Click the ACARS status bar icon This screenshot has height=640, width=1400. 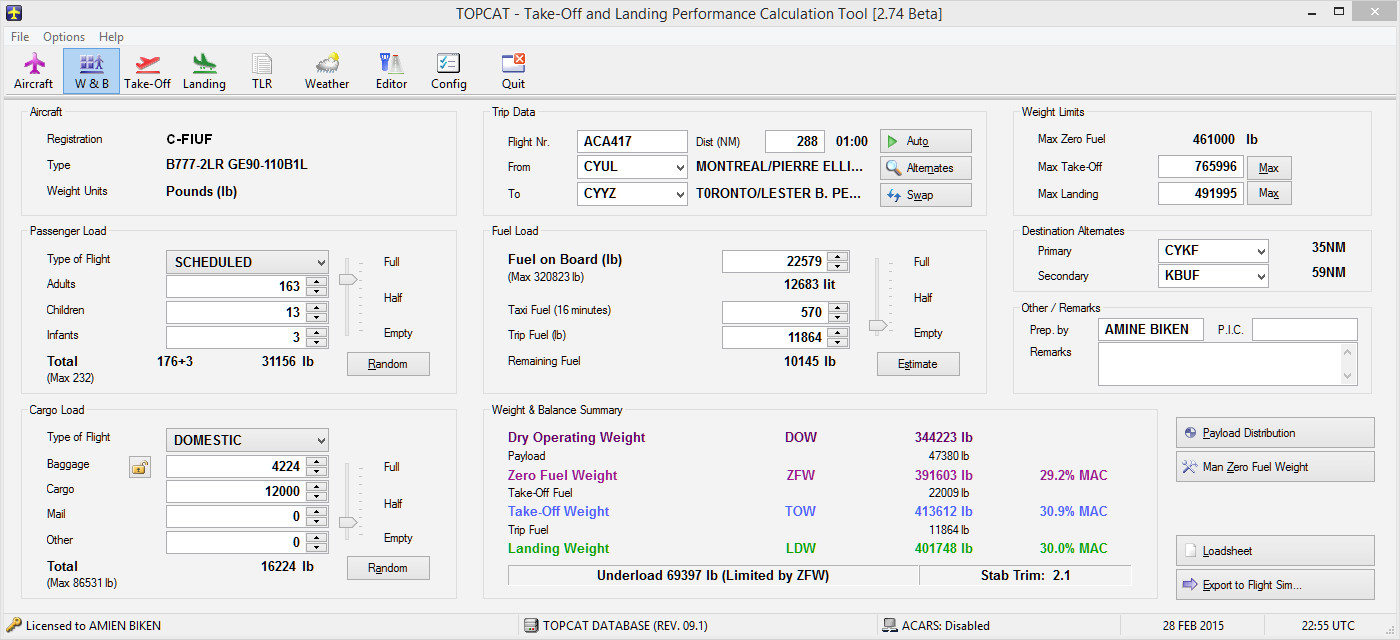coord(890,626)
